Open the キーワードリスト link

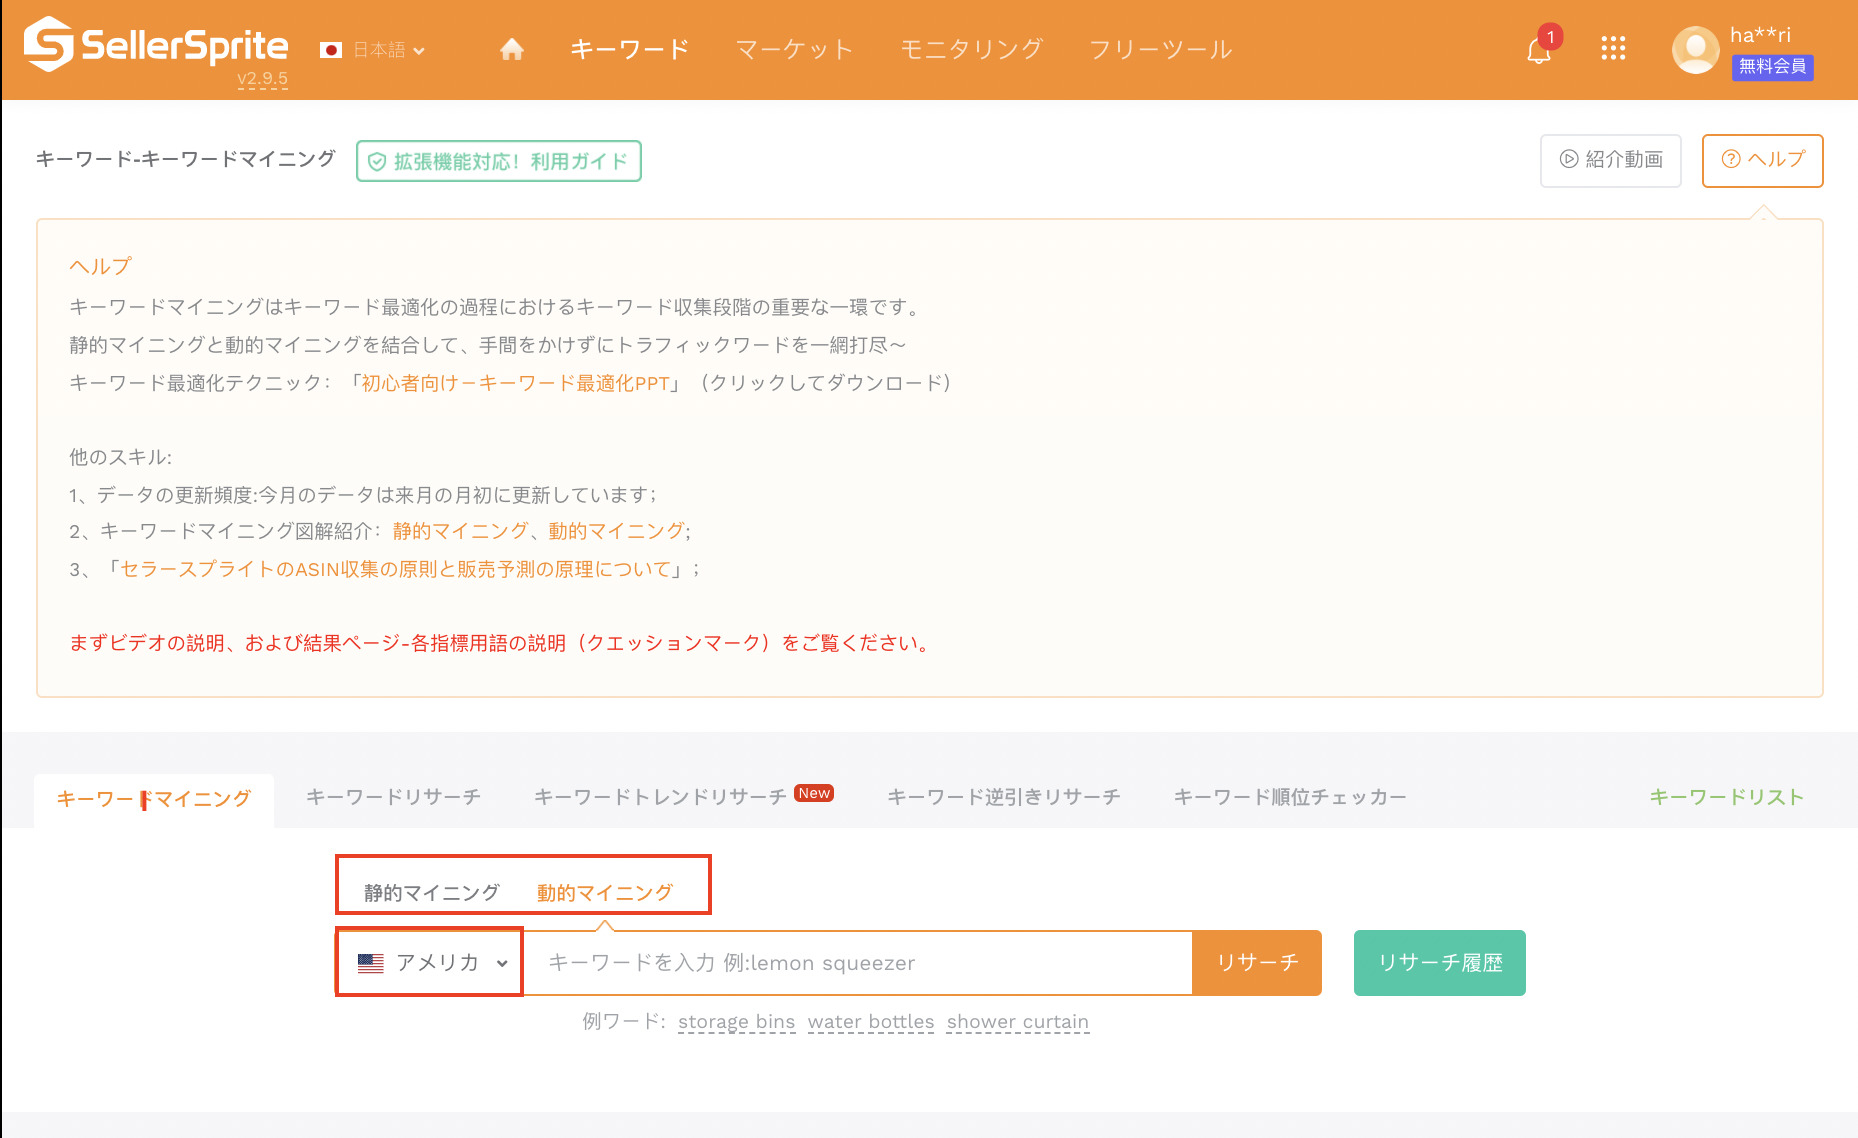1726,797
